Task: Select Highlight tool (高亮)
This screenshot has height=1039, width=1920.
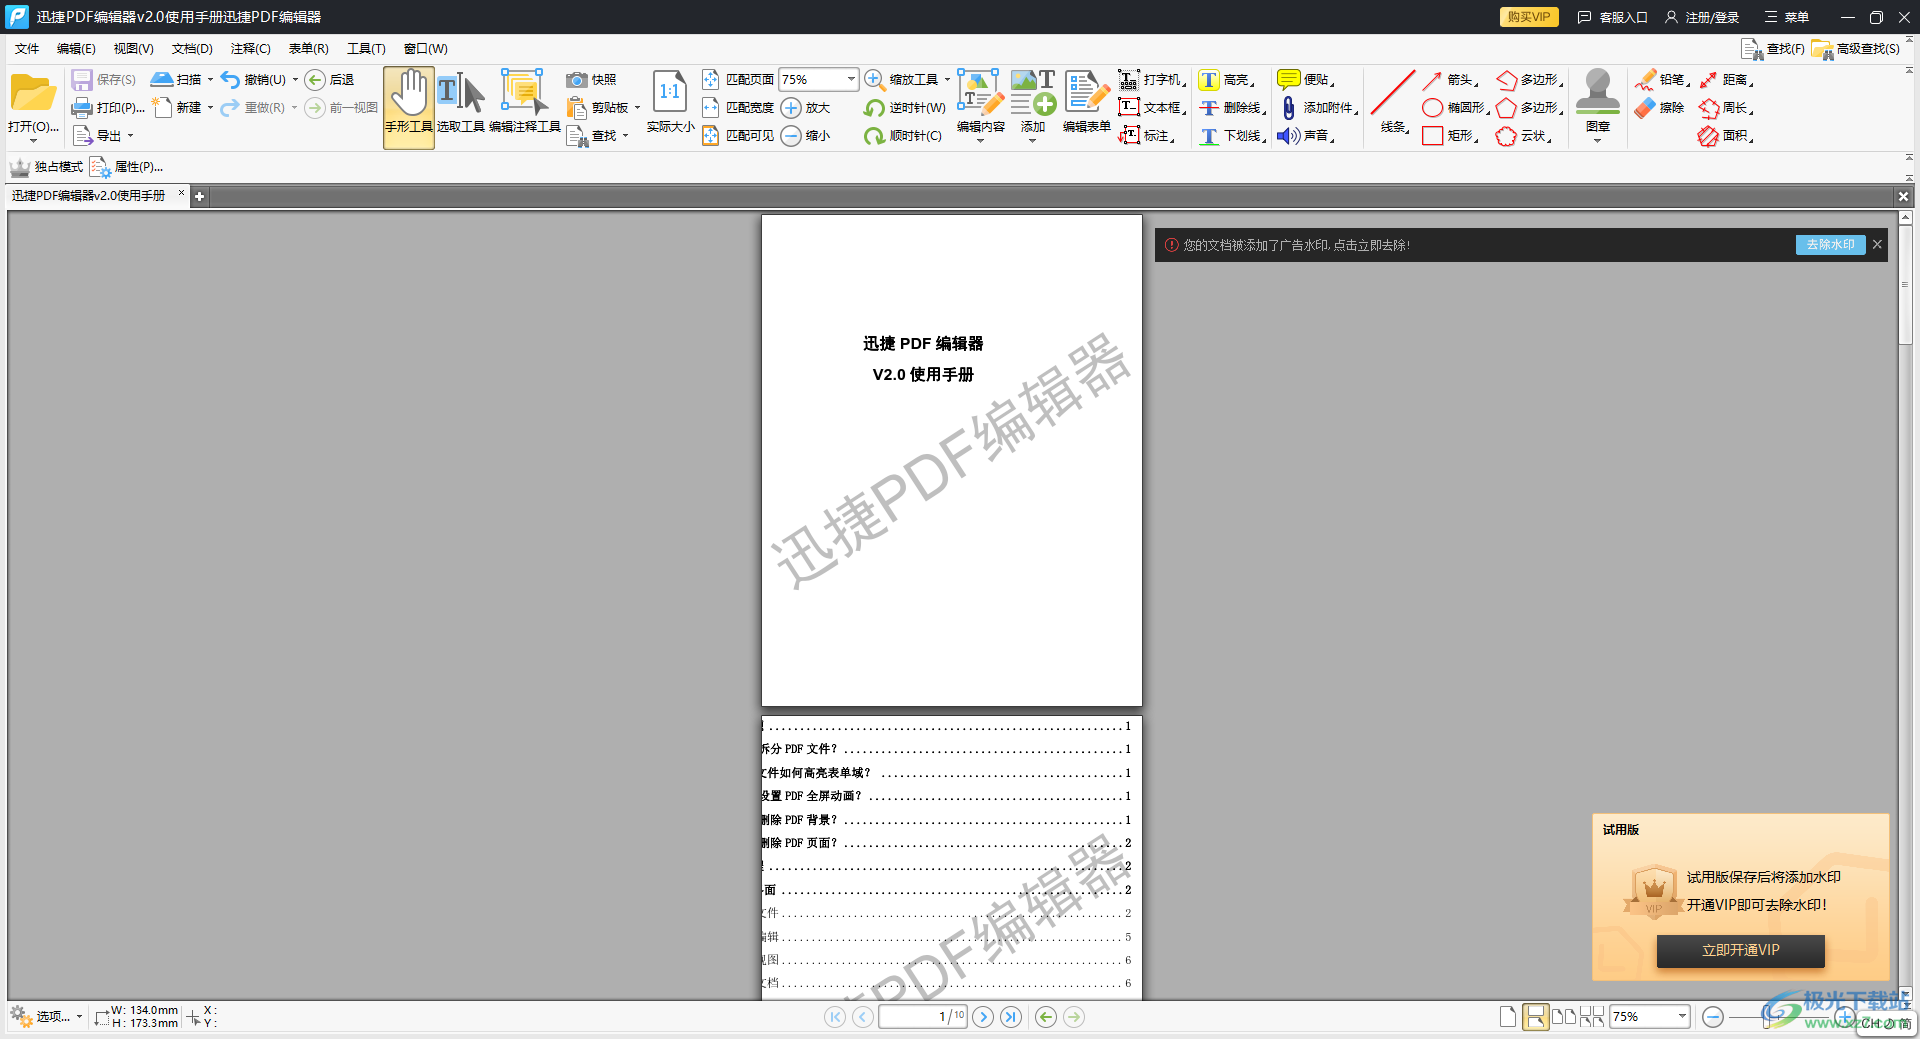Action: tap(1225, 80)
